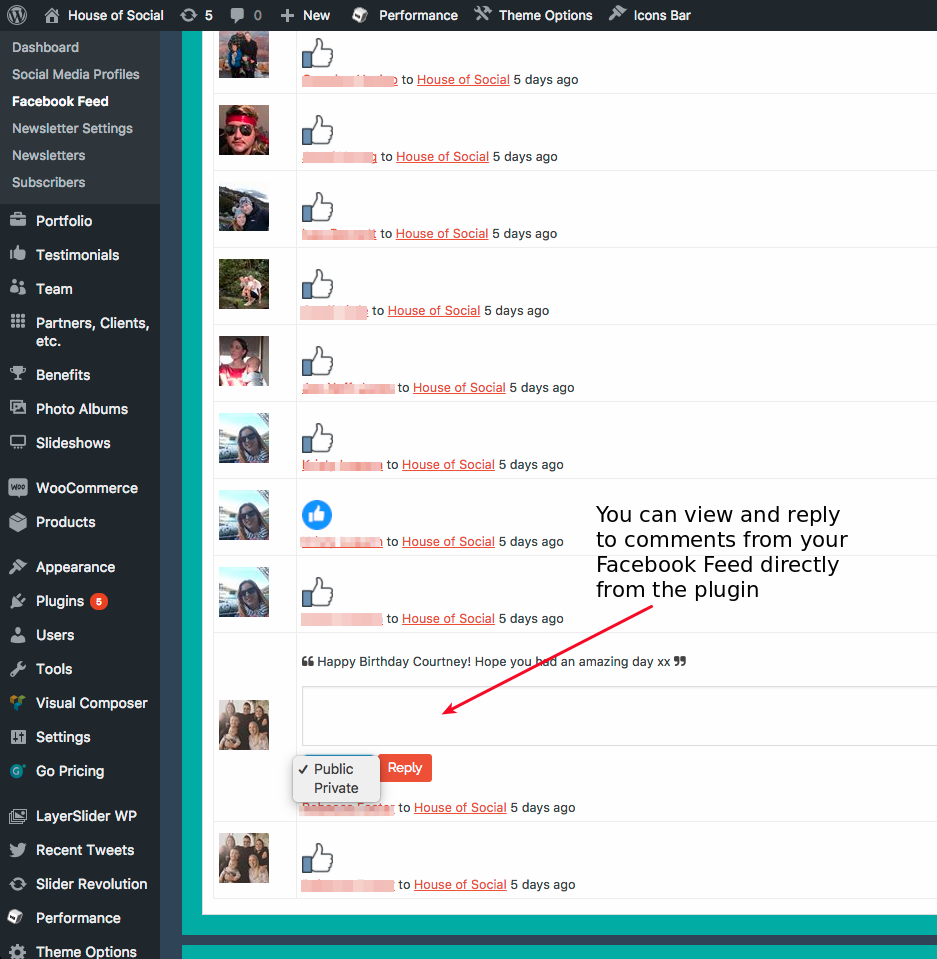Click the Appearance paintbrush icon
Screen dimensions: 937x959
(18, 566)
